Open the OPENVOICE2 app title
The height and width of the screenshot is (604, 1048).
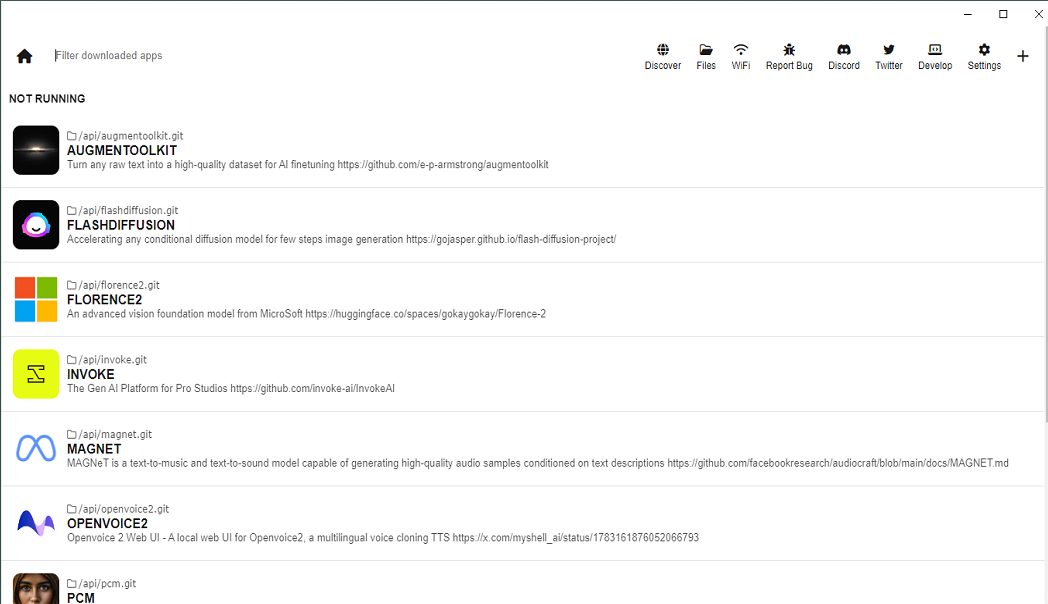coord(107,524)
